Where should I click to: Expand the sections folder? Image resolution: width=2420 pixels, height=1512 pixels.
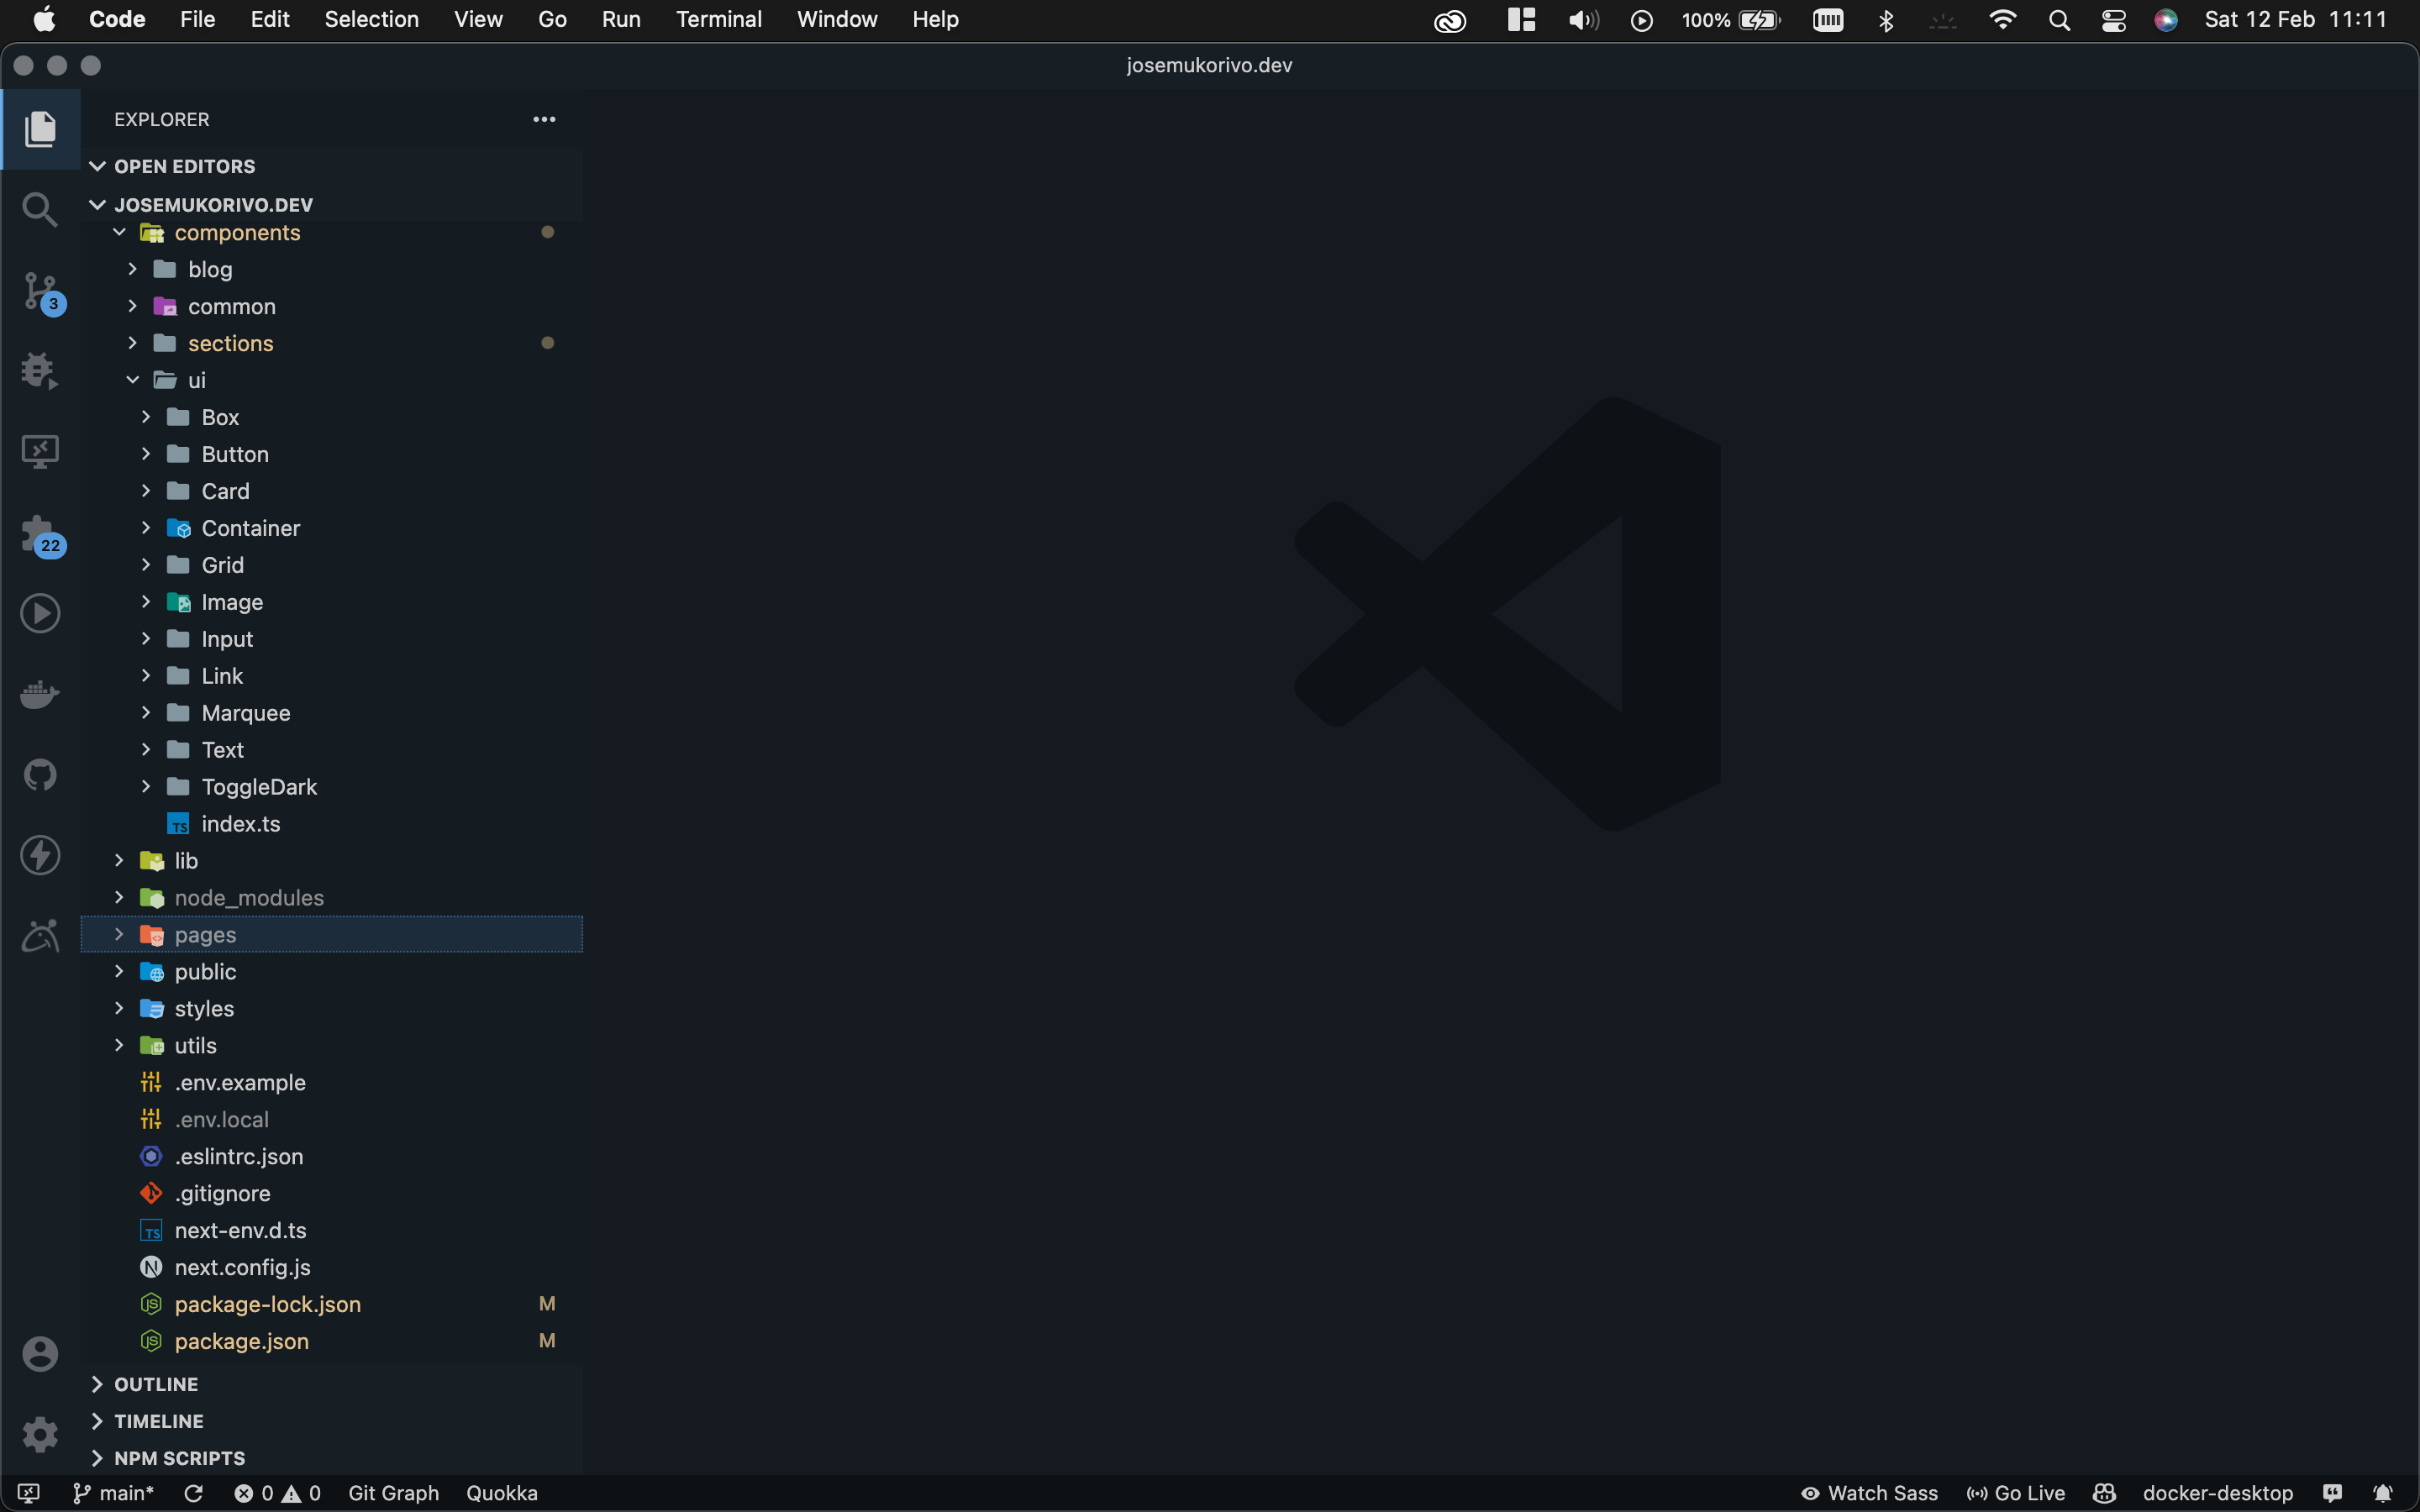(x=230, y=343)
